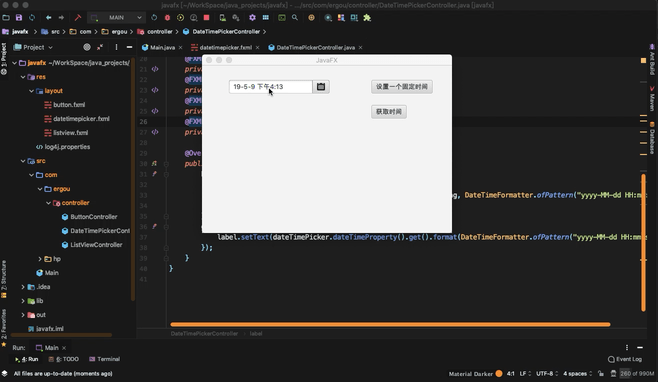Collapse the src folder
658x382 pixels.
point(23,161)
